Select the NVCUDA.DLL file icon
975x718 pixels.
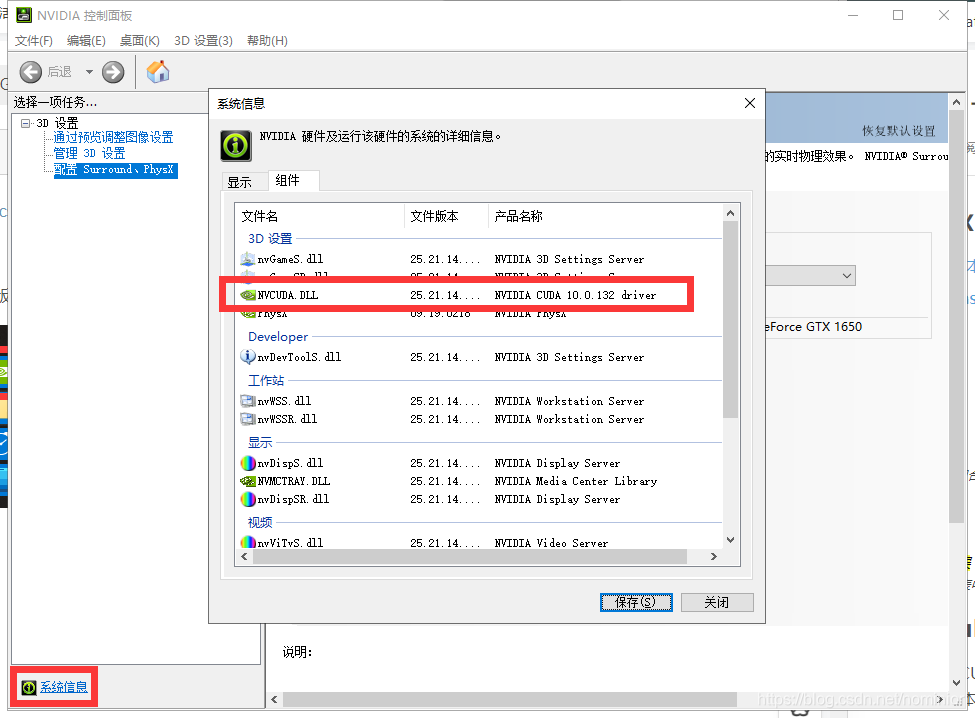247,295
